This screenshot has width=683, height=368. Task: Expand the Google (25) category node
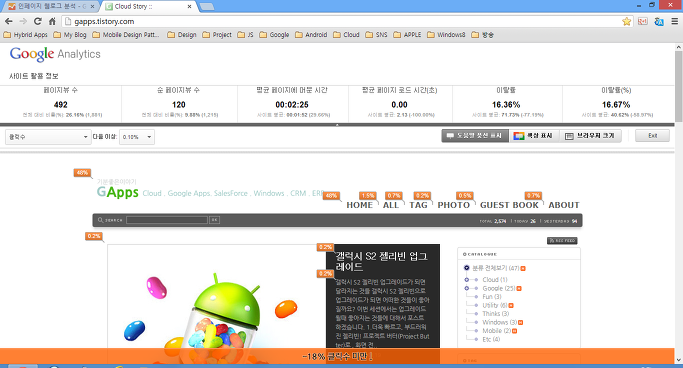click(467, 288)
